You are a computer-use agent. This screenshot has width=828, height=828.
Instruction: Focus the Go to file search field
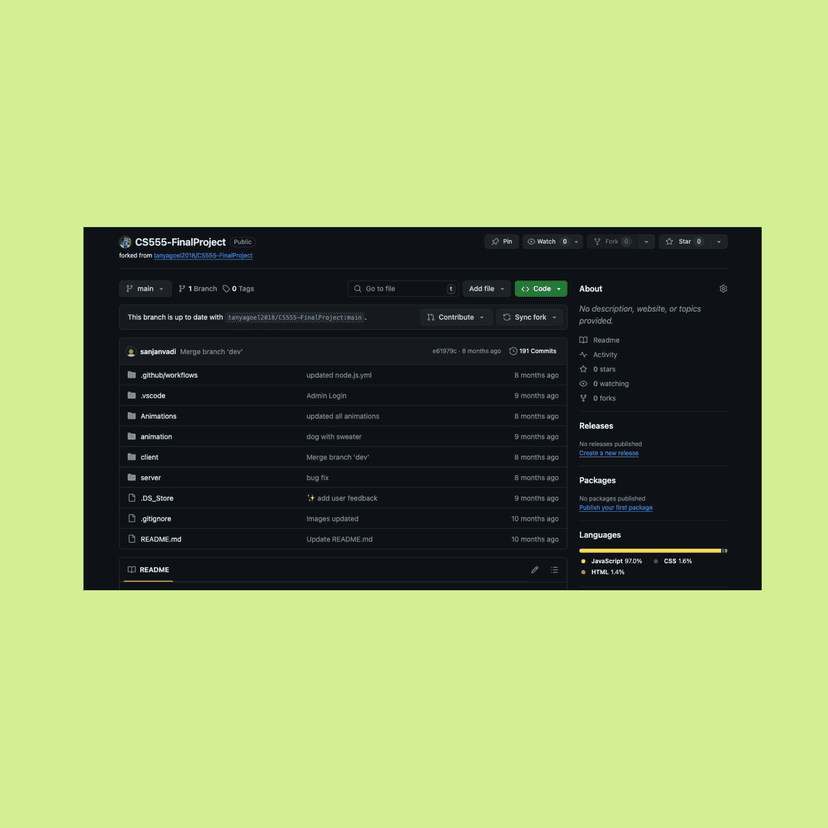pyautogui.click(x=402, y=288)
